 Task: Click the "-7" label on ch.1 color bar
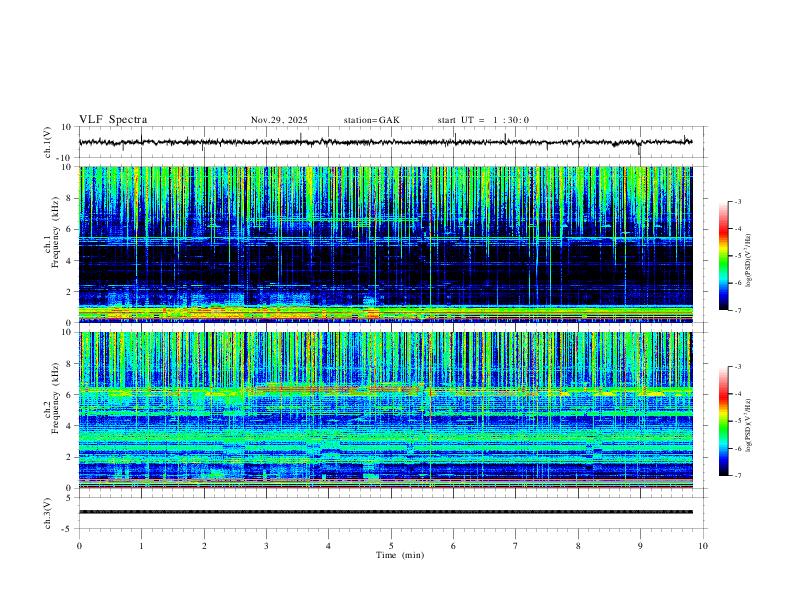[x=737, y=311]
